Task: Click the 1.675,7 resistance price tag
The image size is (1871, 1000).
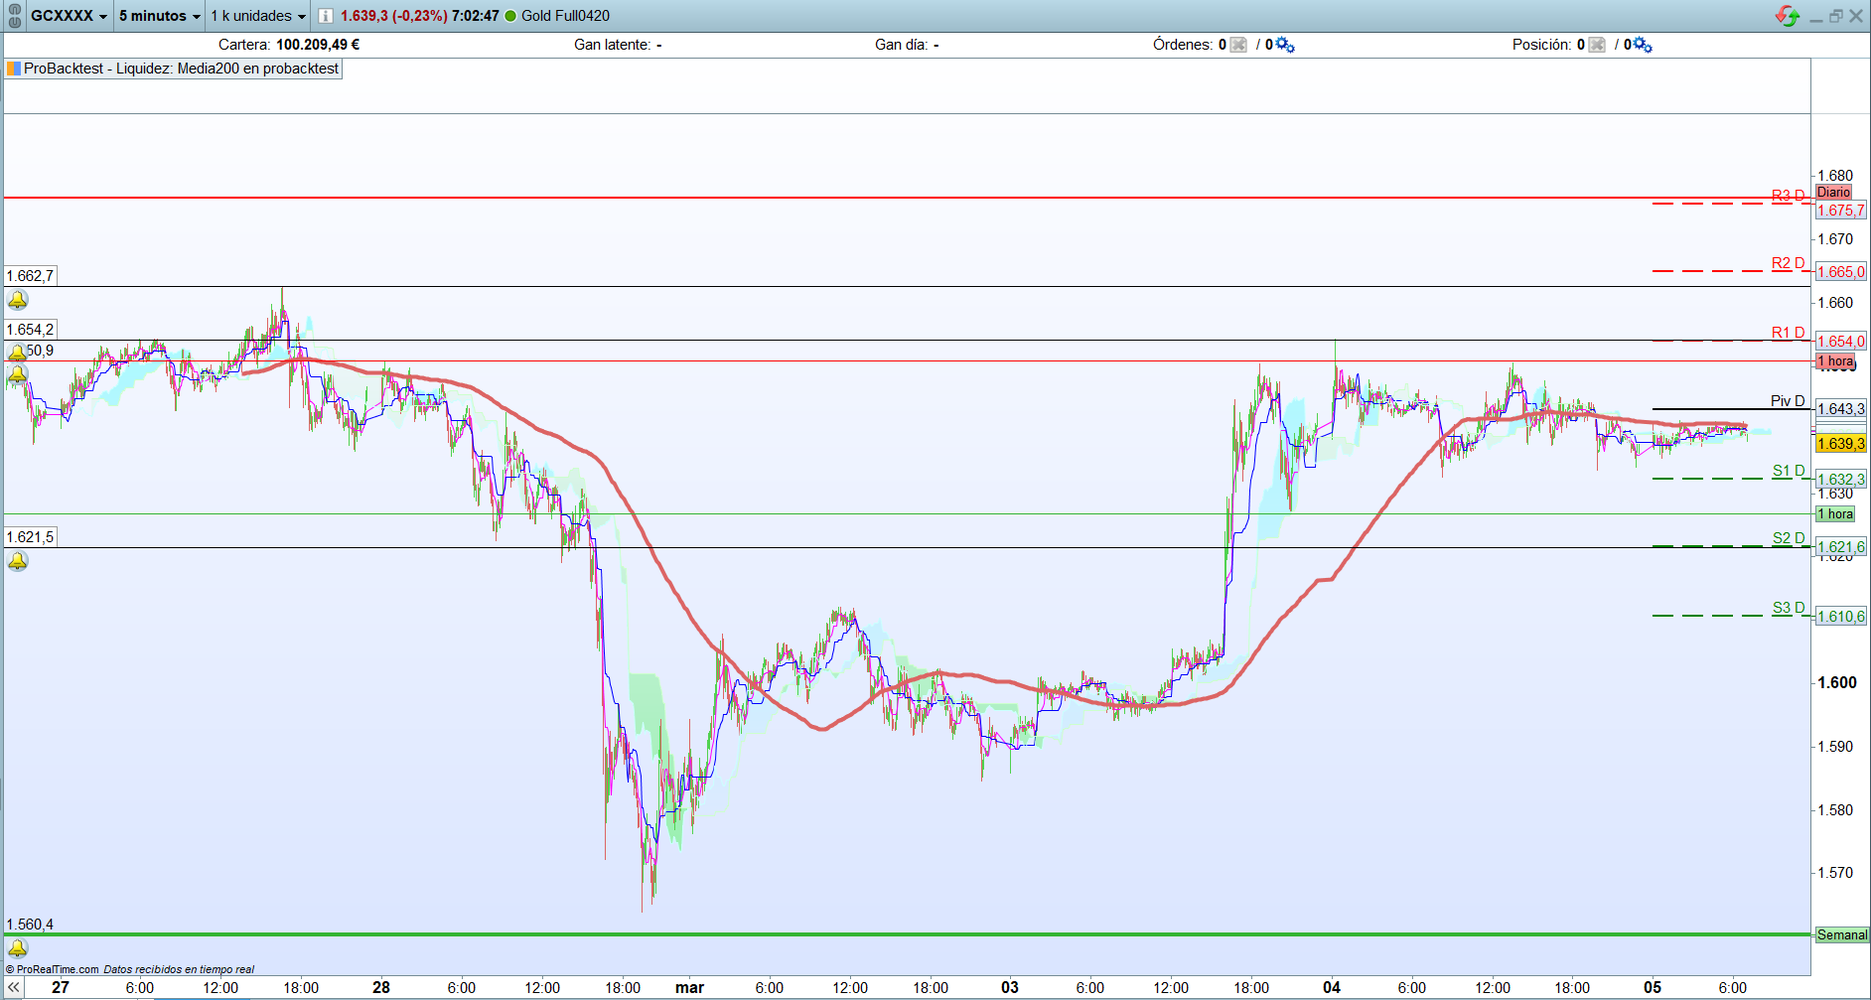Action: pyautogui.click(x=1841, y=210)
